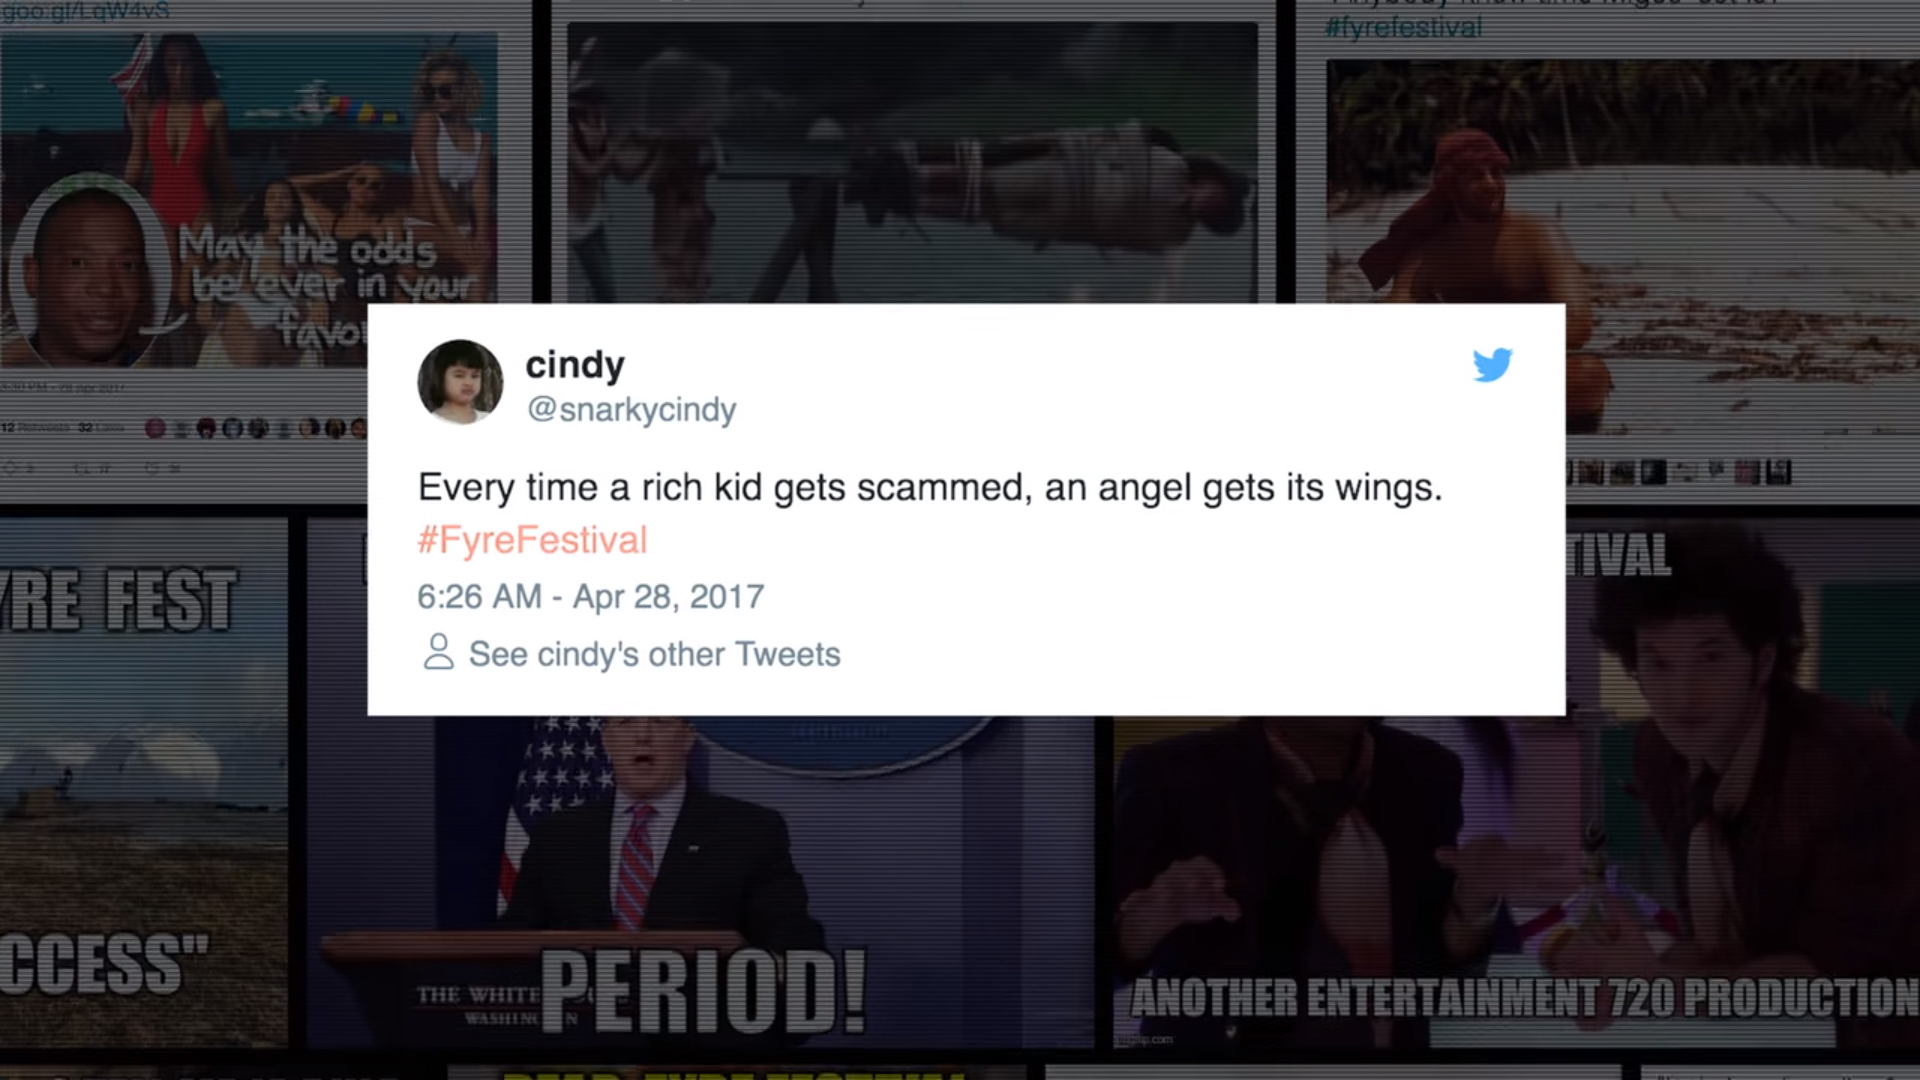The width and height of the screenshot is (1920, 1080).
Task: Click the Twitter bird logo icon
Action: tap(1492, 365)
